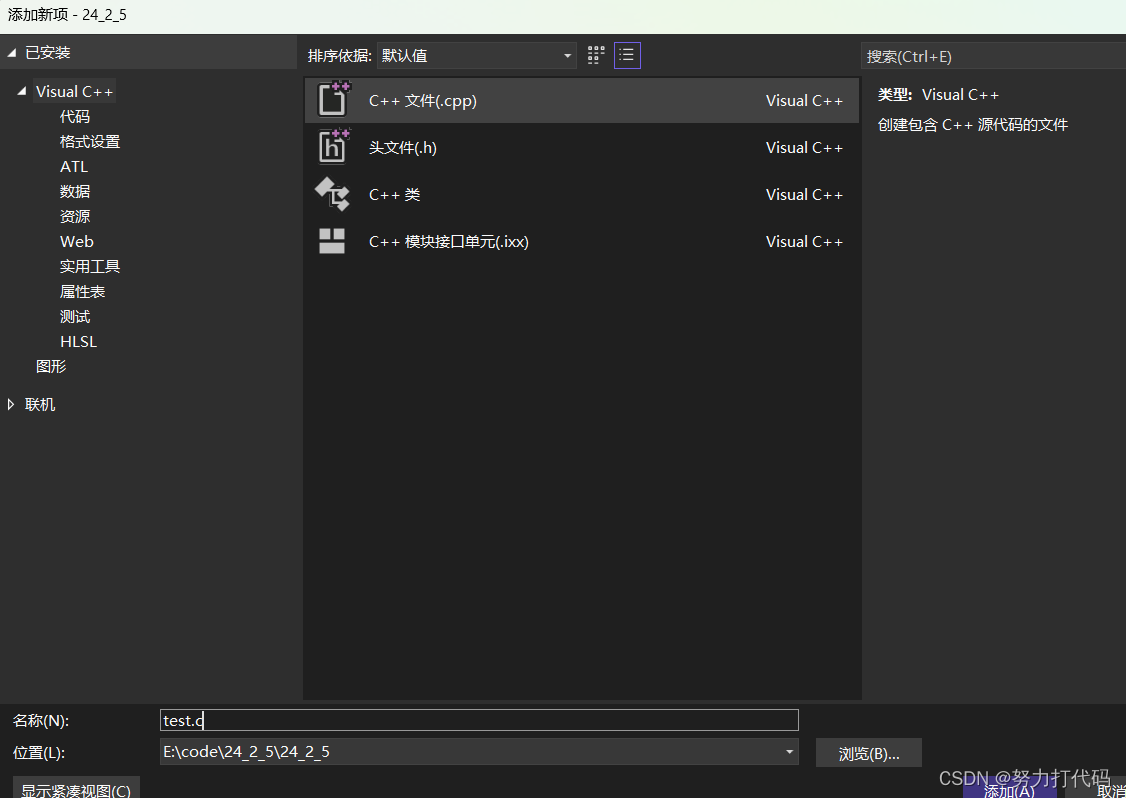Collapse the Visual C++ tree node
This screenshot has height=798, width=1126.
click(x=22, y=90)
